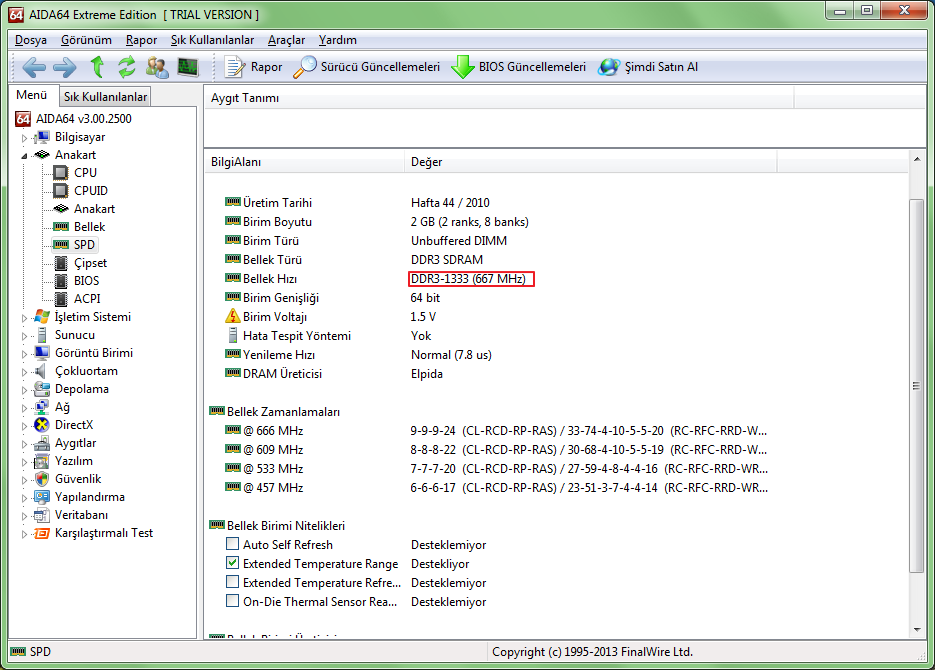Select the BIOS chip icon

(x=61, y=281)
